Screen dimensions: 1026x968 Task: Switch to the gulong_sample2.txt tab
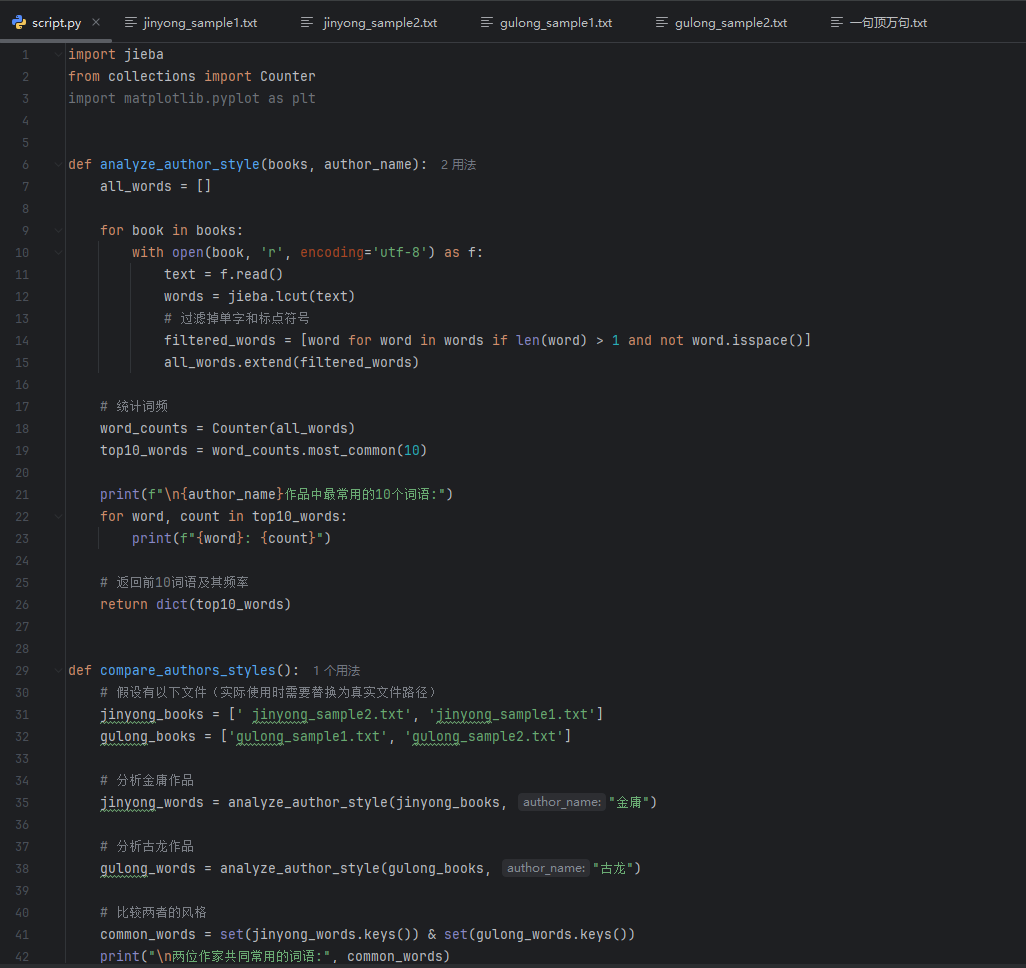pos(730,22)
